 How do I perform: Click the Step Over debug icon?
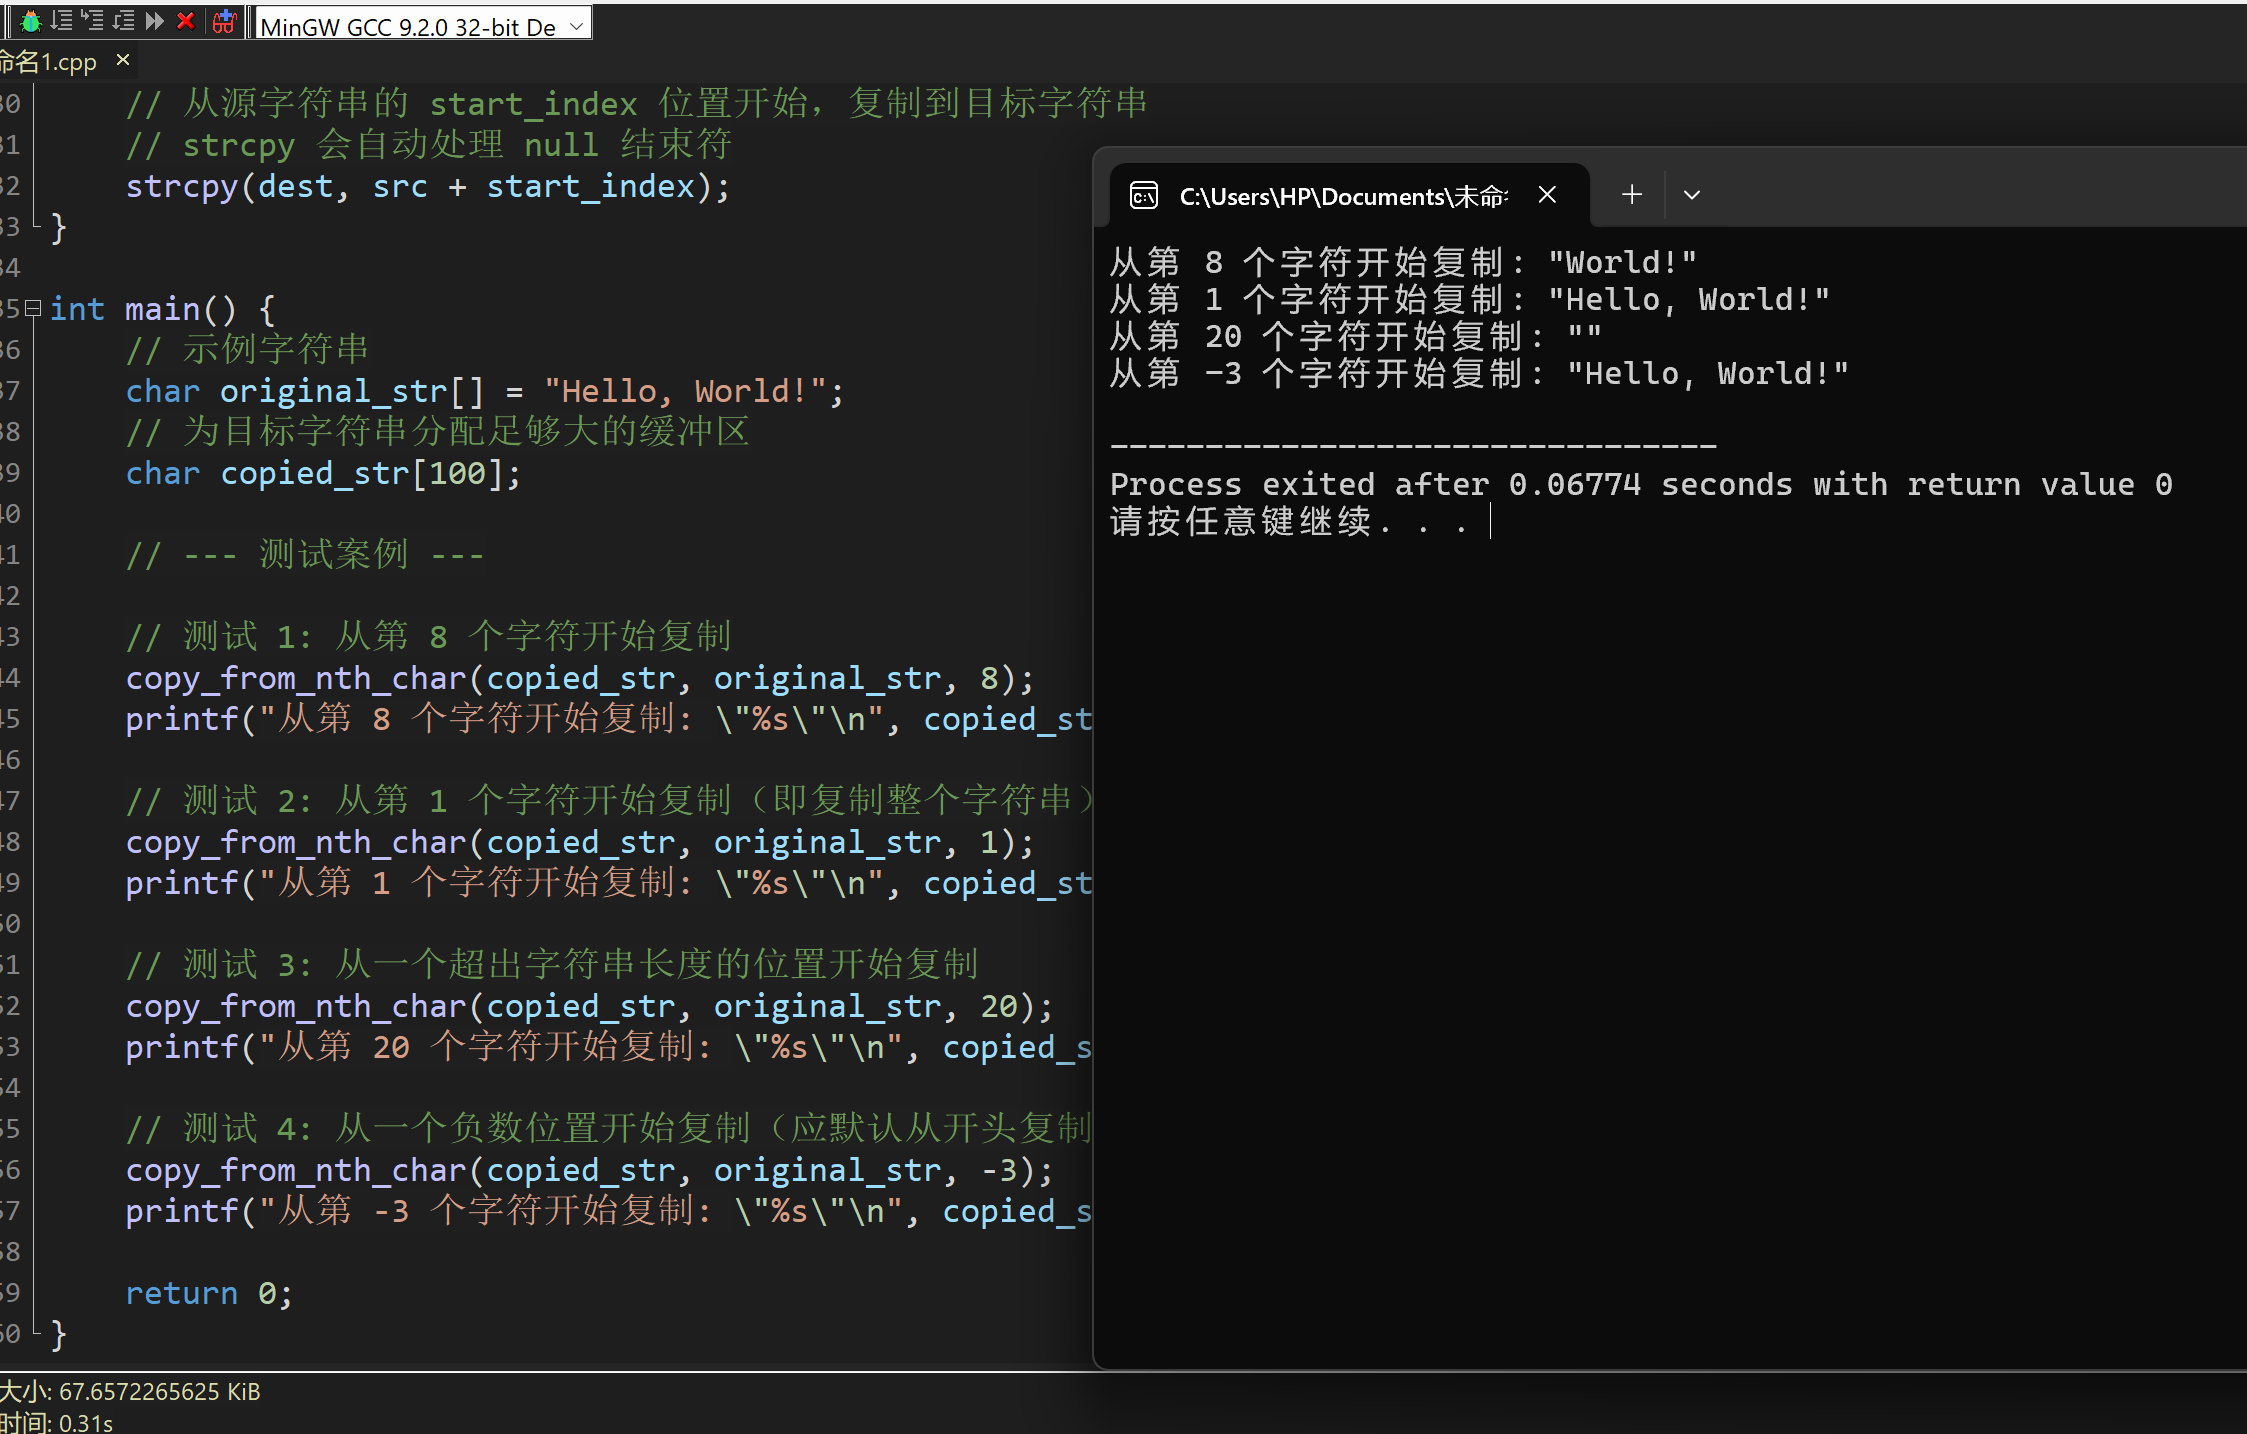click(61, 21)
